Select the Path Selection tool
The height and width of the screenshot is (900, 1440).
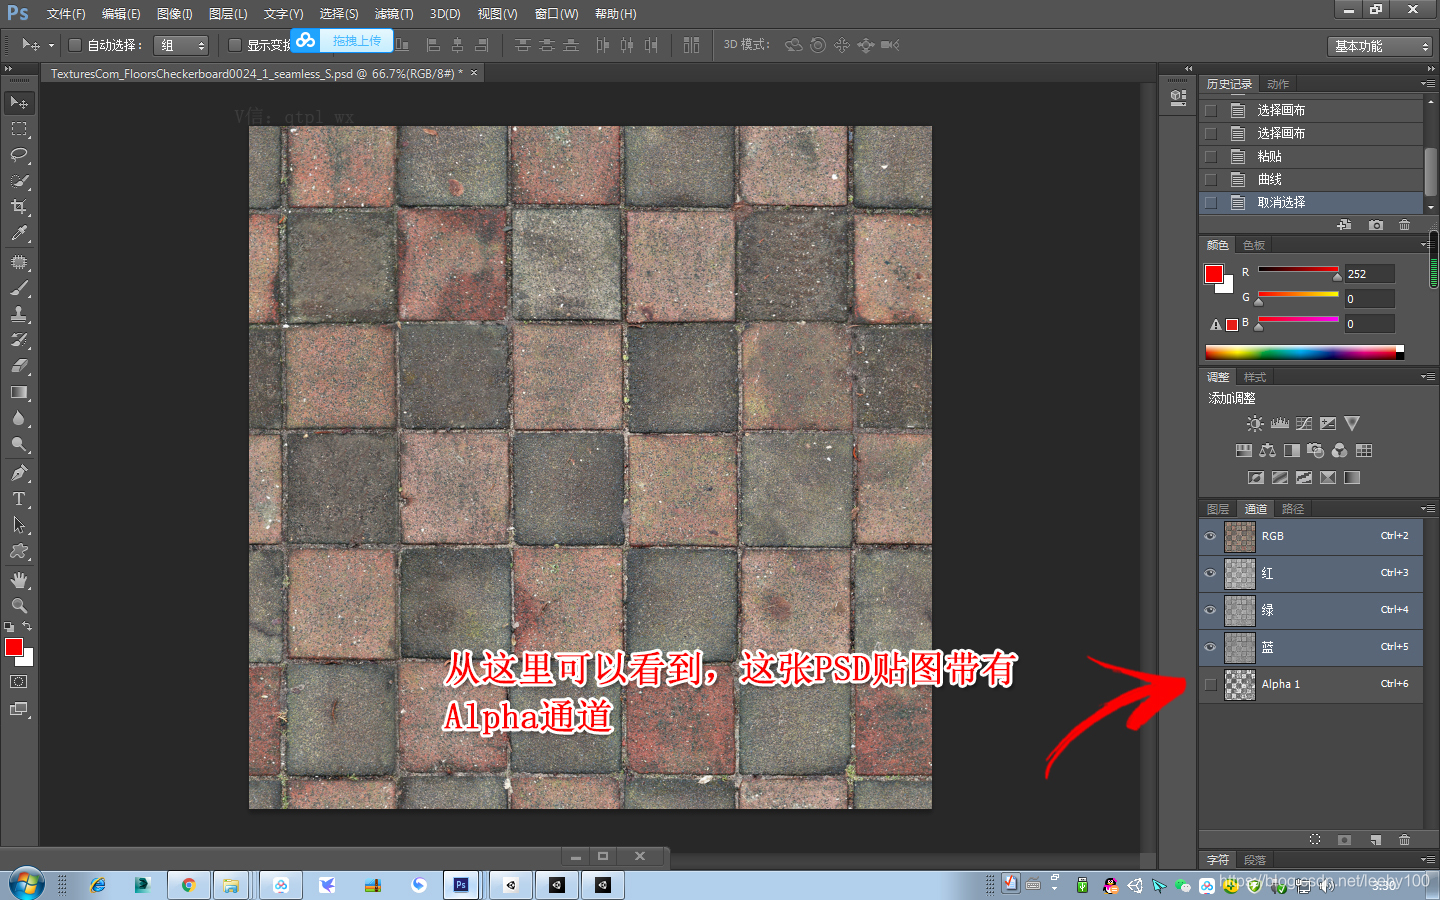19,525
